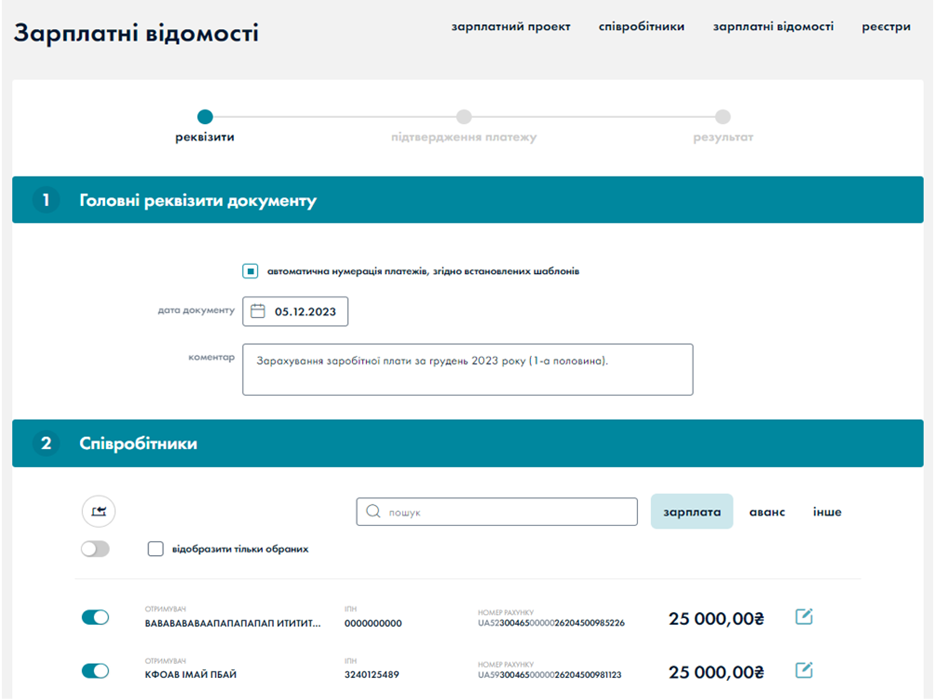Navigate to 'зарплатний проект'
935x699 pixels.
510,27
